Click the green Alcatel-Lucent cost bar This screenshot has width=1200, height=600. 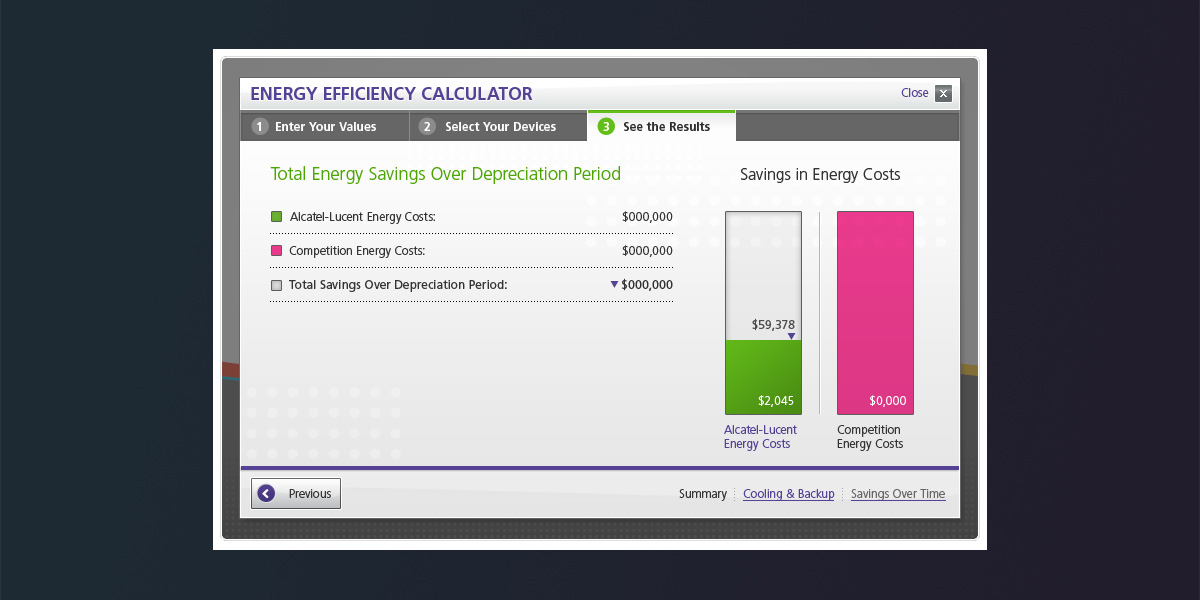coord(763,375)
